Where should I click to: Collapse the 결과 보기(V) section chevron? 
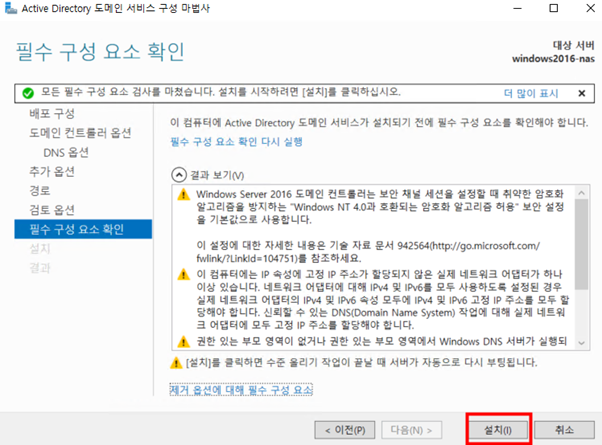tap(178, 173)
